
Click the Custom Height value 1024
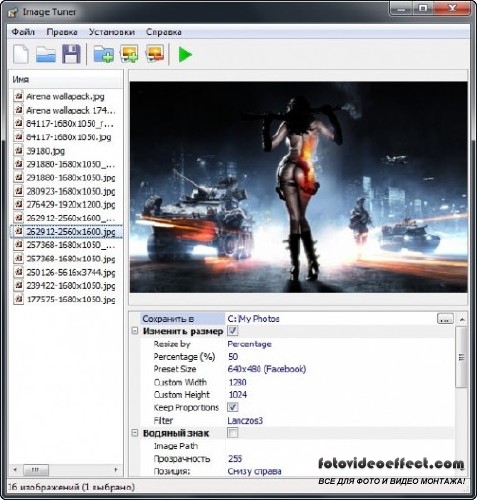coord(238,395)
